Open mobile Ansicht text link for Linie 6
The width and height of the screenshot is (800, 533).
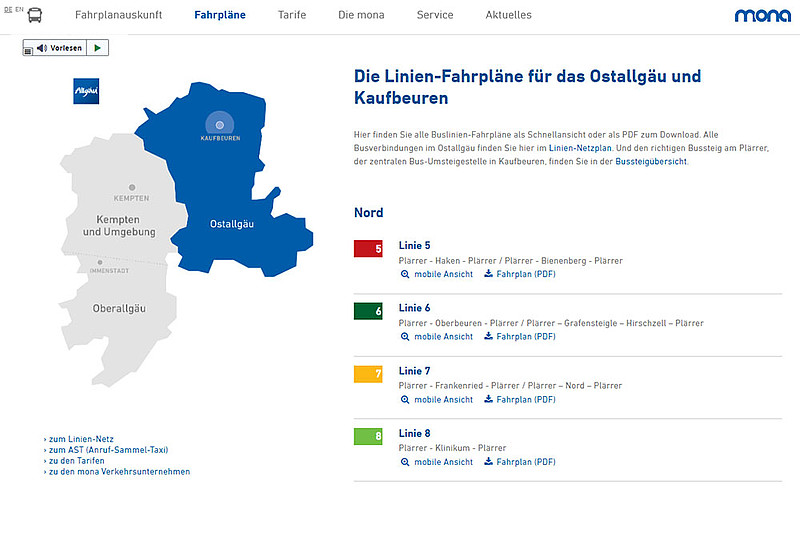tap(443, 337)
